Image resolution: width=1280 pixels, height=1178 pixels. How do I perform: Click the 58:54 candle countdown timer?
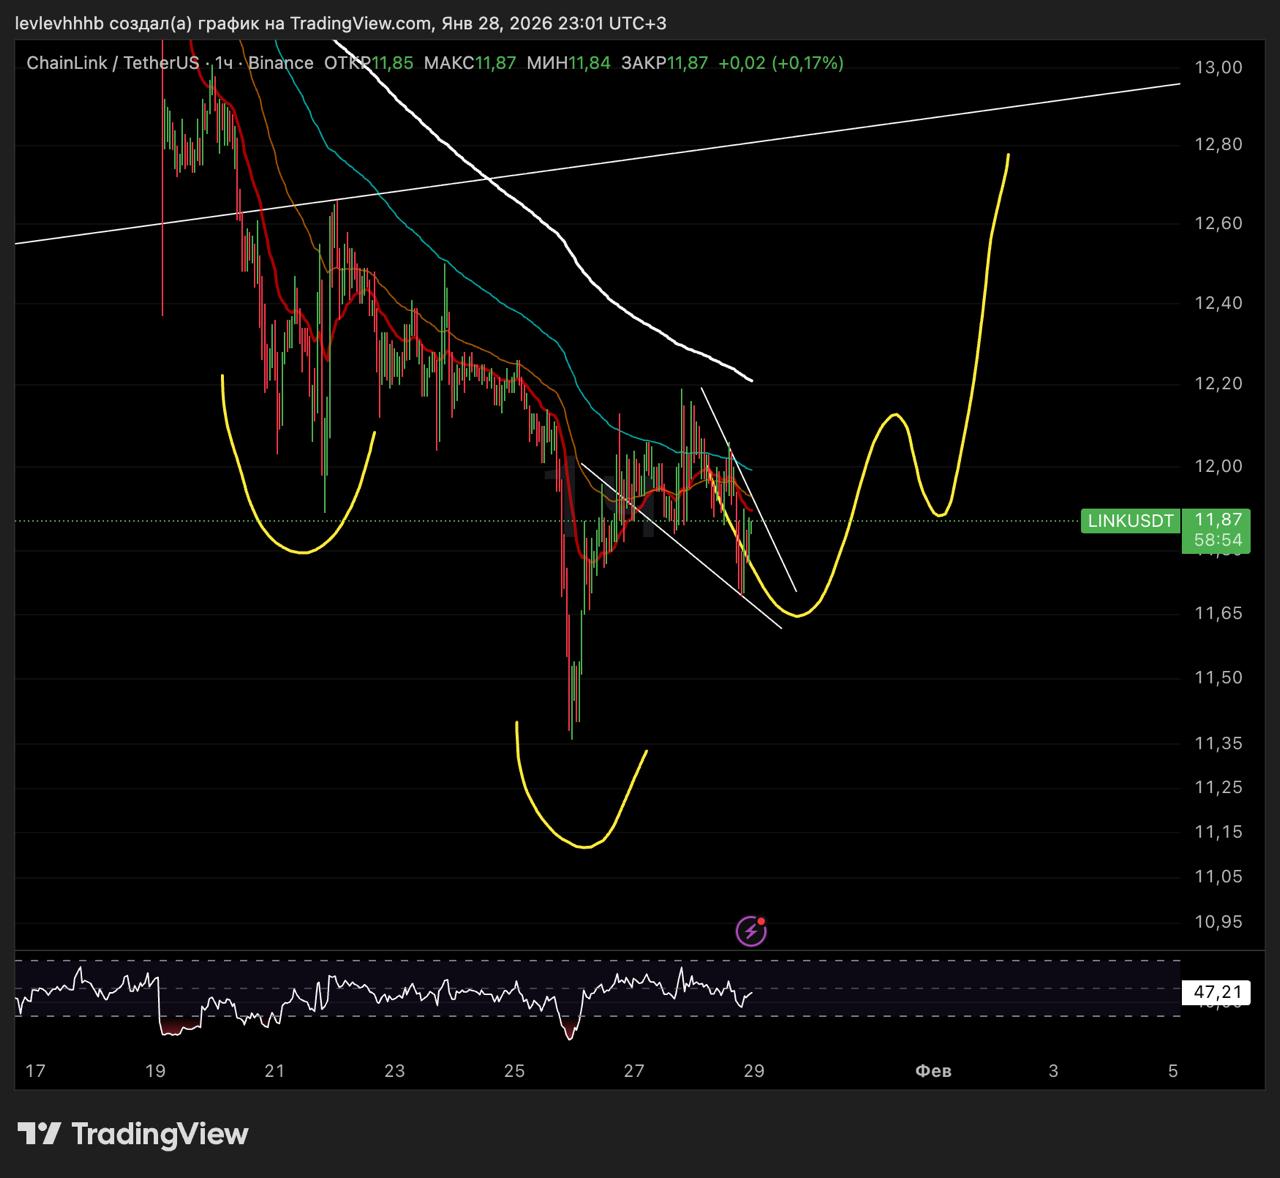[x=1218, y=540]
